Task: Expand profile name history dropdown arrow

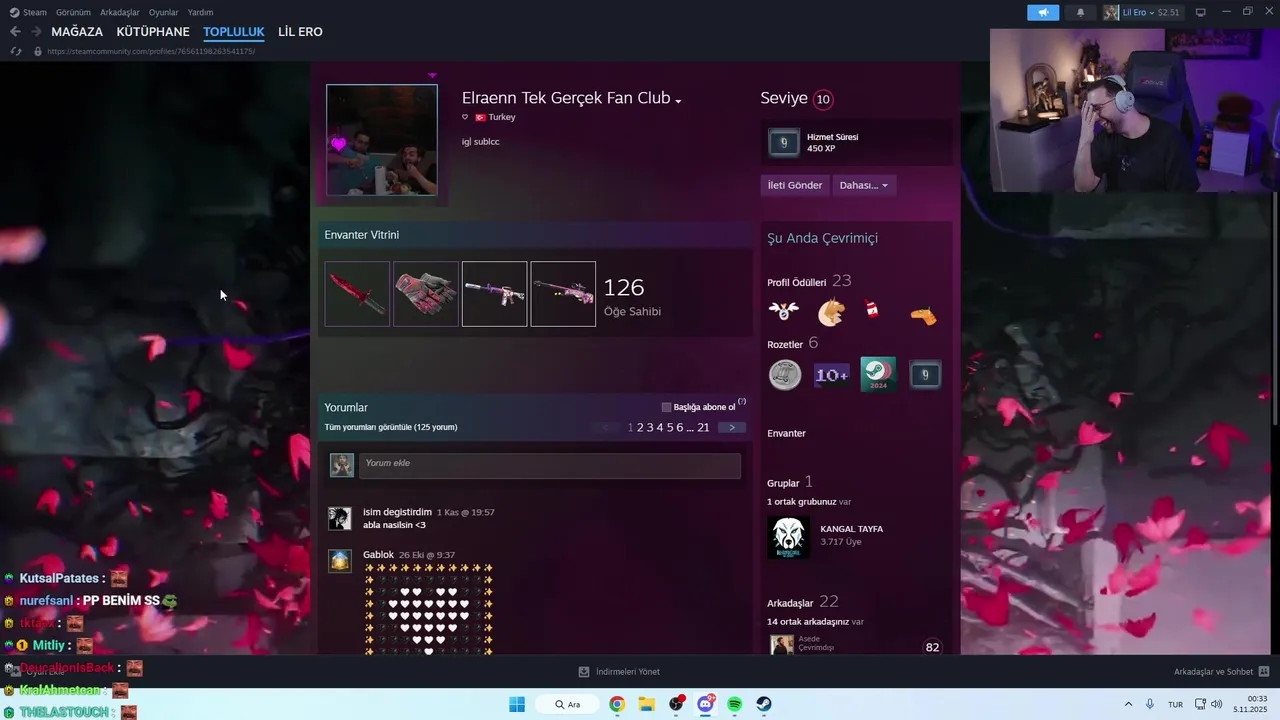Action: [678, 101]
